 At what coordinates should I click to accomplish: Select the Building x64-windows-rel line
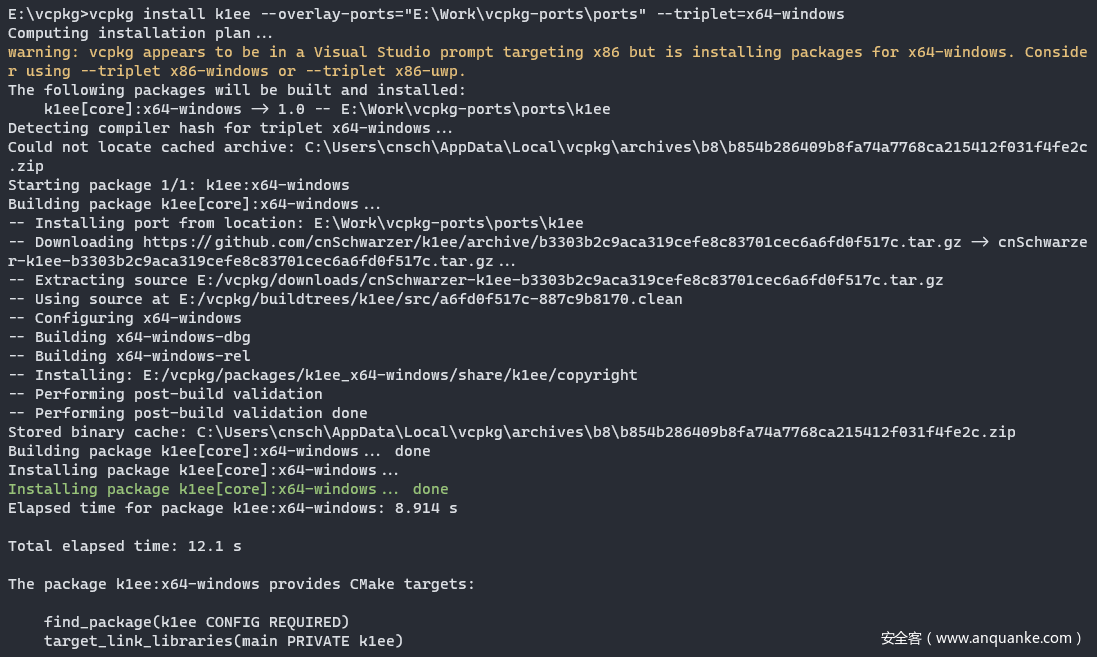tap(129, 356)
